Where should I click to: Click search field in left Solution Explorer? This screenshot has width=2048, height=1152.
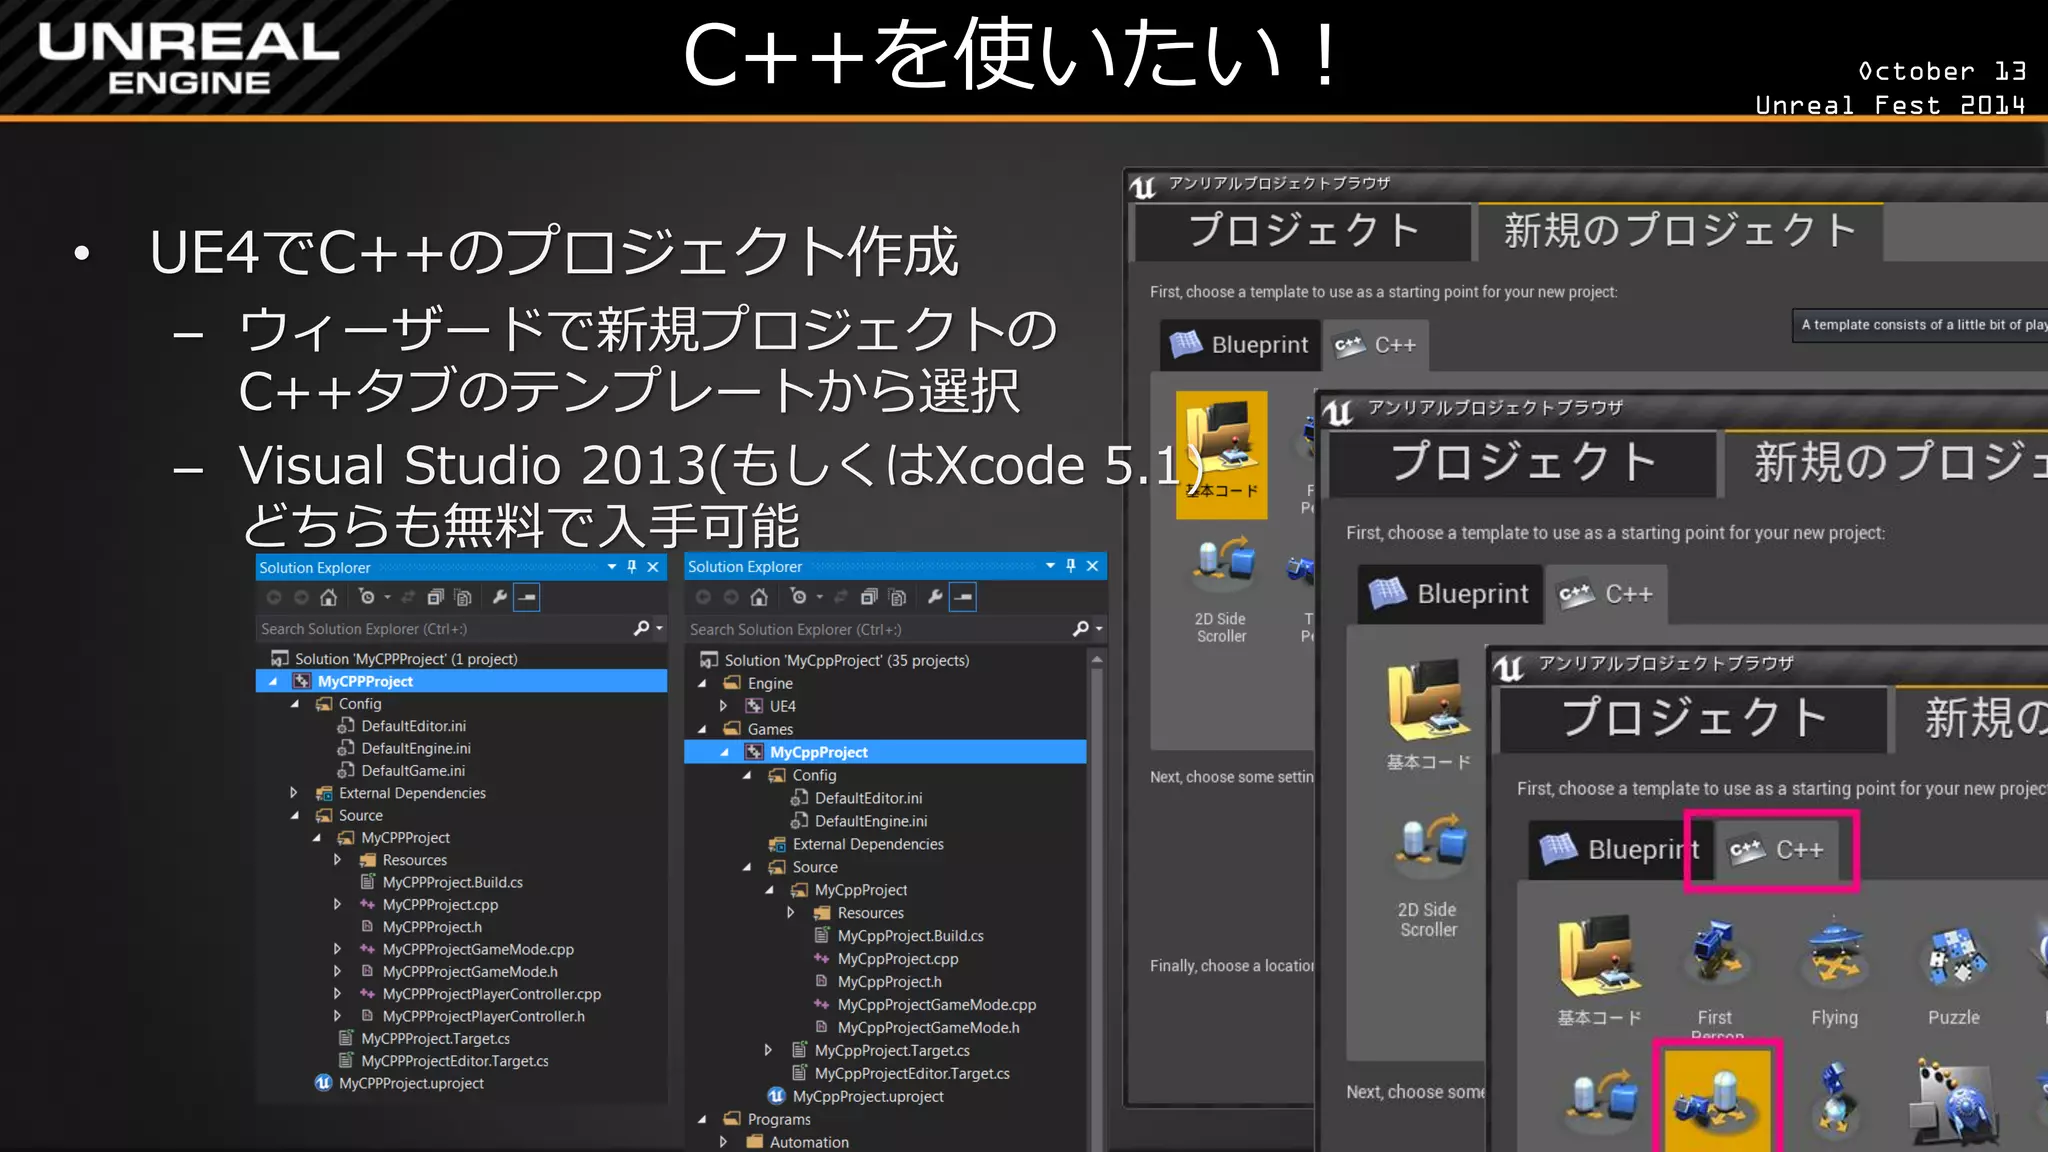[444, 629]
